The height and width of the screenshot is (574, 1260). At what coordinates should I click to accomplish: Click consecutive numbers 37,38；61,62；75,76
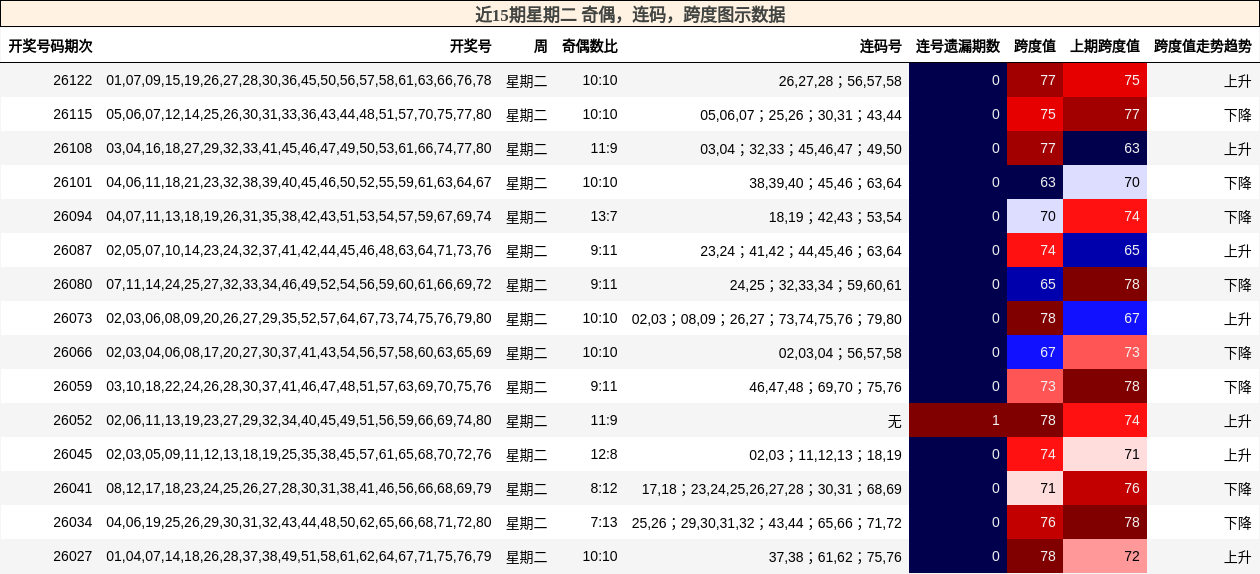(x=835, y=557)
